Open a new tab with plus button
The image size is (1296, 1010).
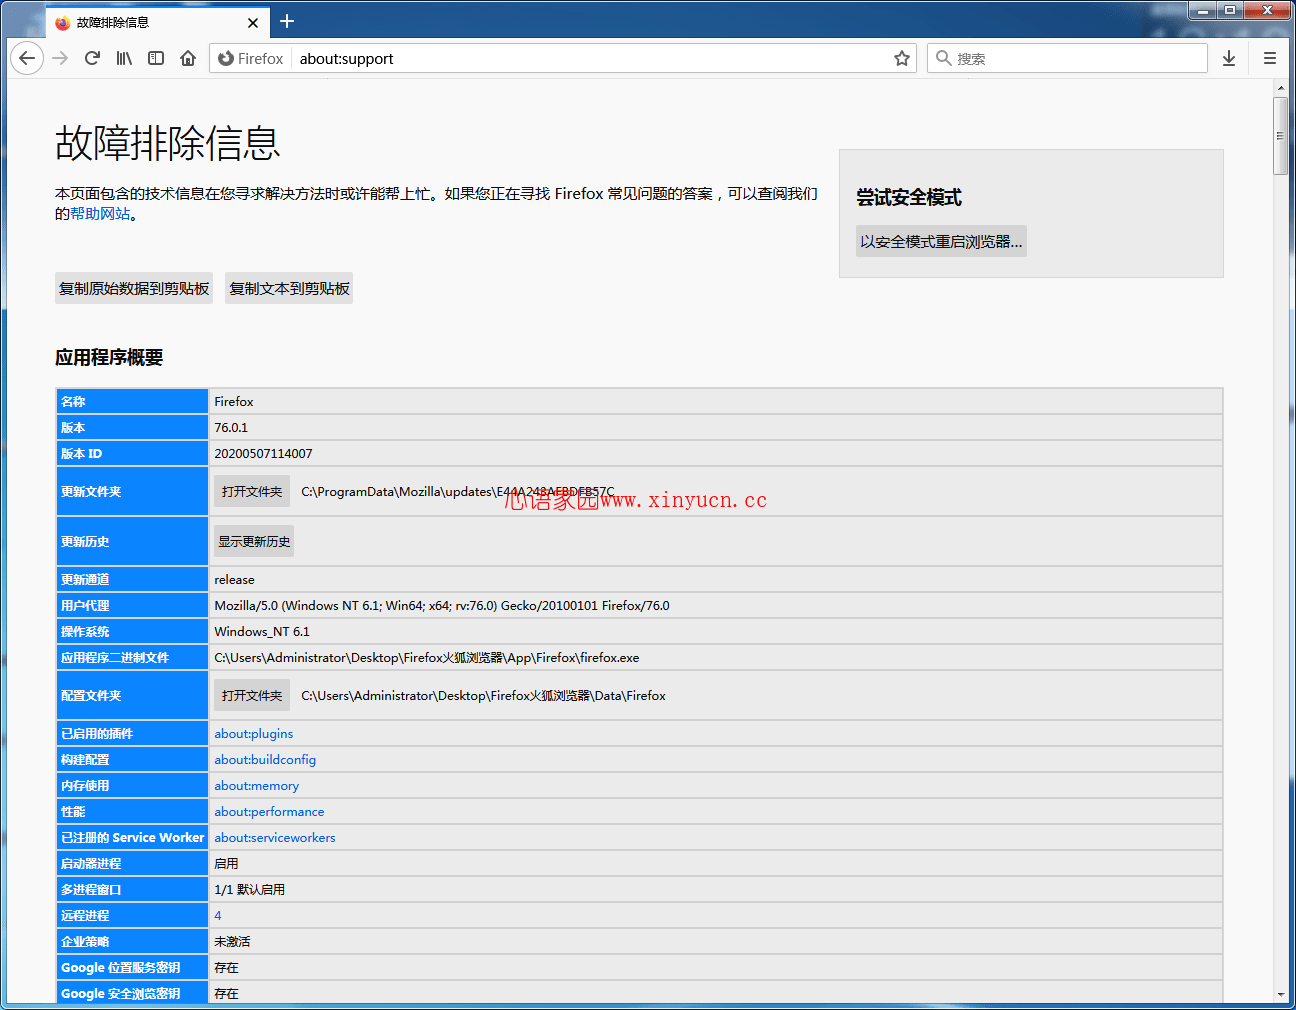pos(287,21)
